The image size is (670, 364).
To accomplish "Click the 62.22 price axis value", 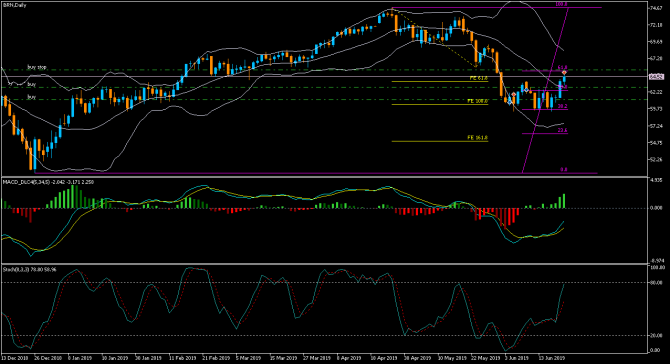I will click(656, 92).
